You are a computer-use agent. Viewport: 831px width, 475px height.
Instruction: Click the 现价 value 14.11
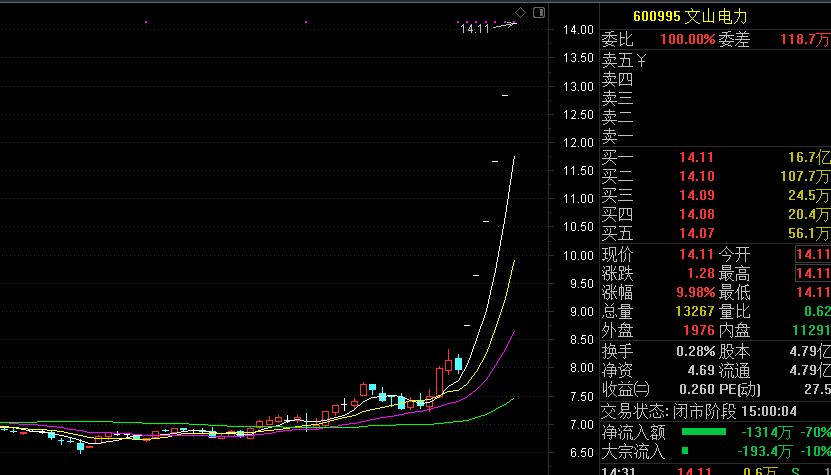pos(697,254)
